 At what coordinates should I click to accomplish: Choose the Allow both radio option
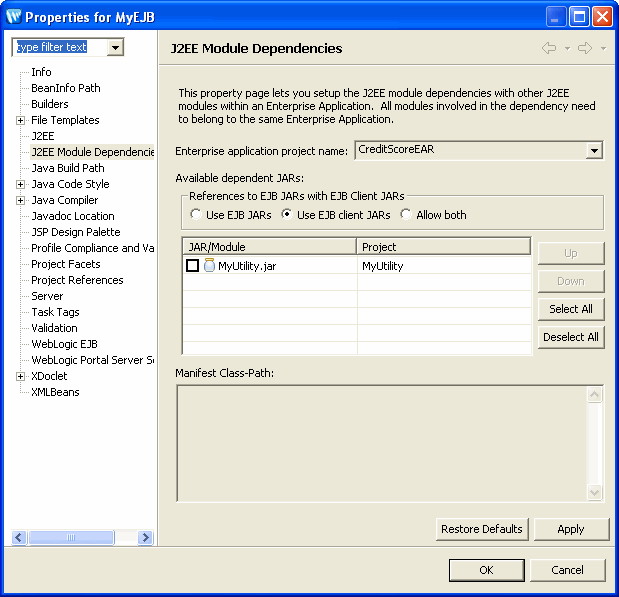[405, 214]
